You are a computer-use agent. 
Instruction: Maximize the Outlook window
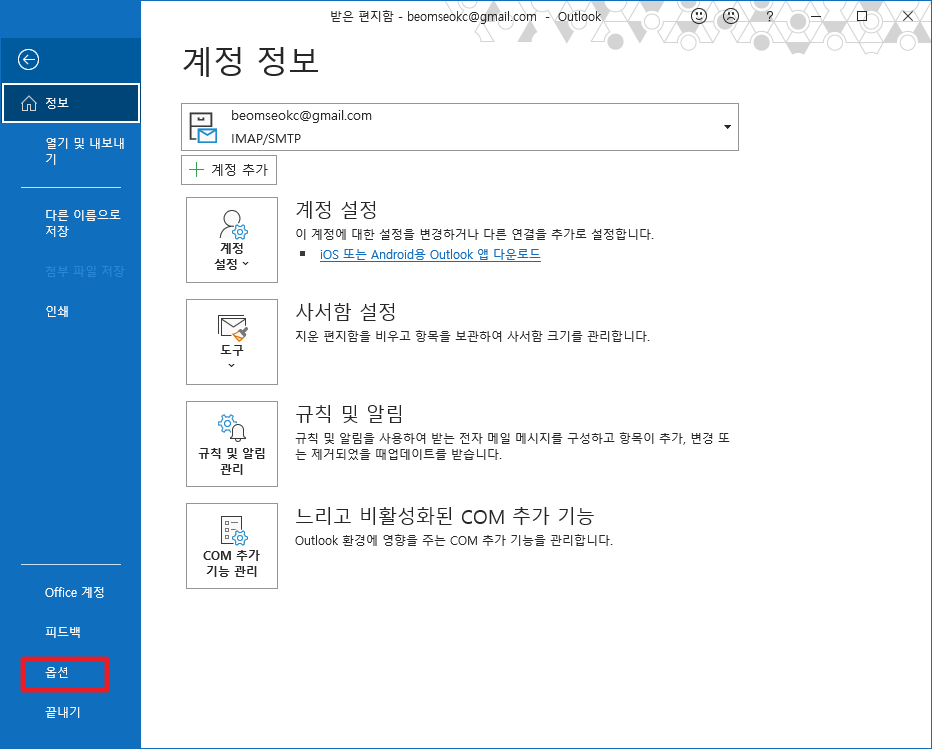point(862,16)
